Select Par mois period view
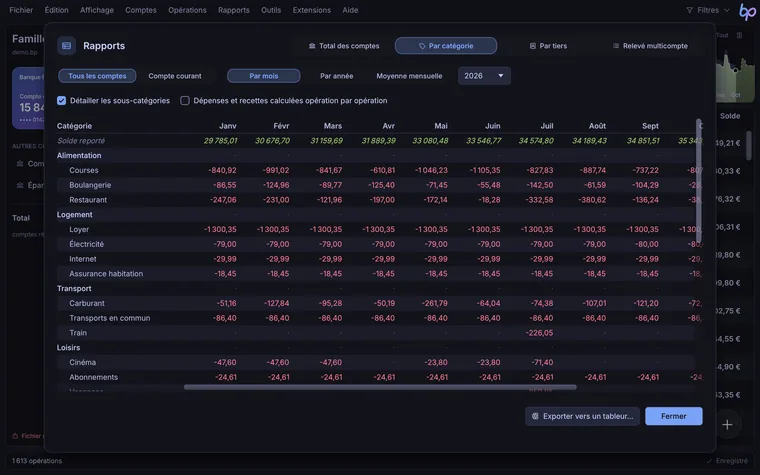This screenshot has width=760, height=475. pos(264,76)
